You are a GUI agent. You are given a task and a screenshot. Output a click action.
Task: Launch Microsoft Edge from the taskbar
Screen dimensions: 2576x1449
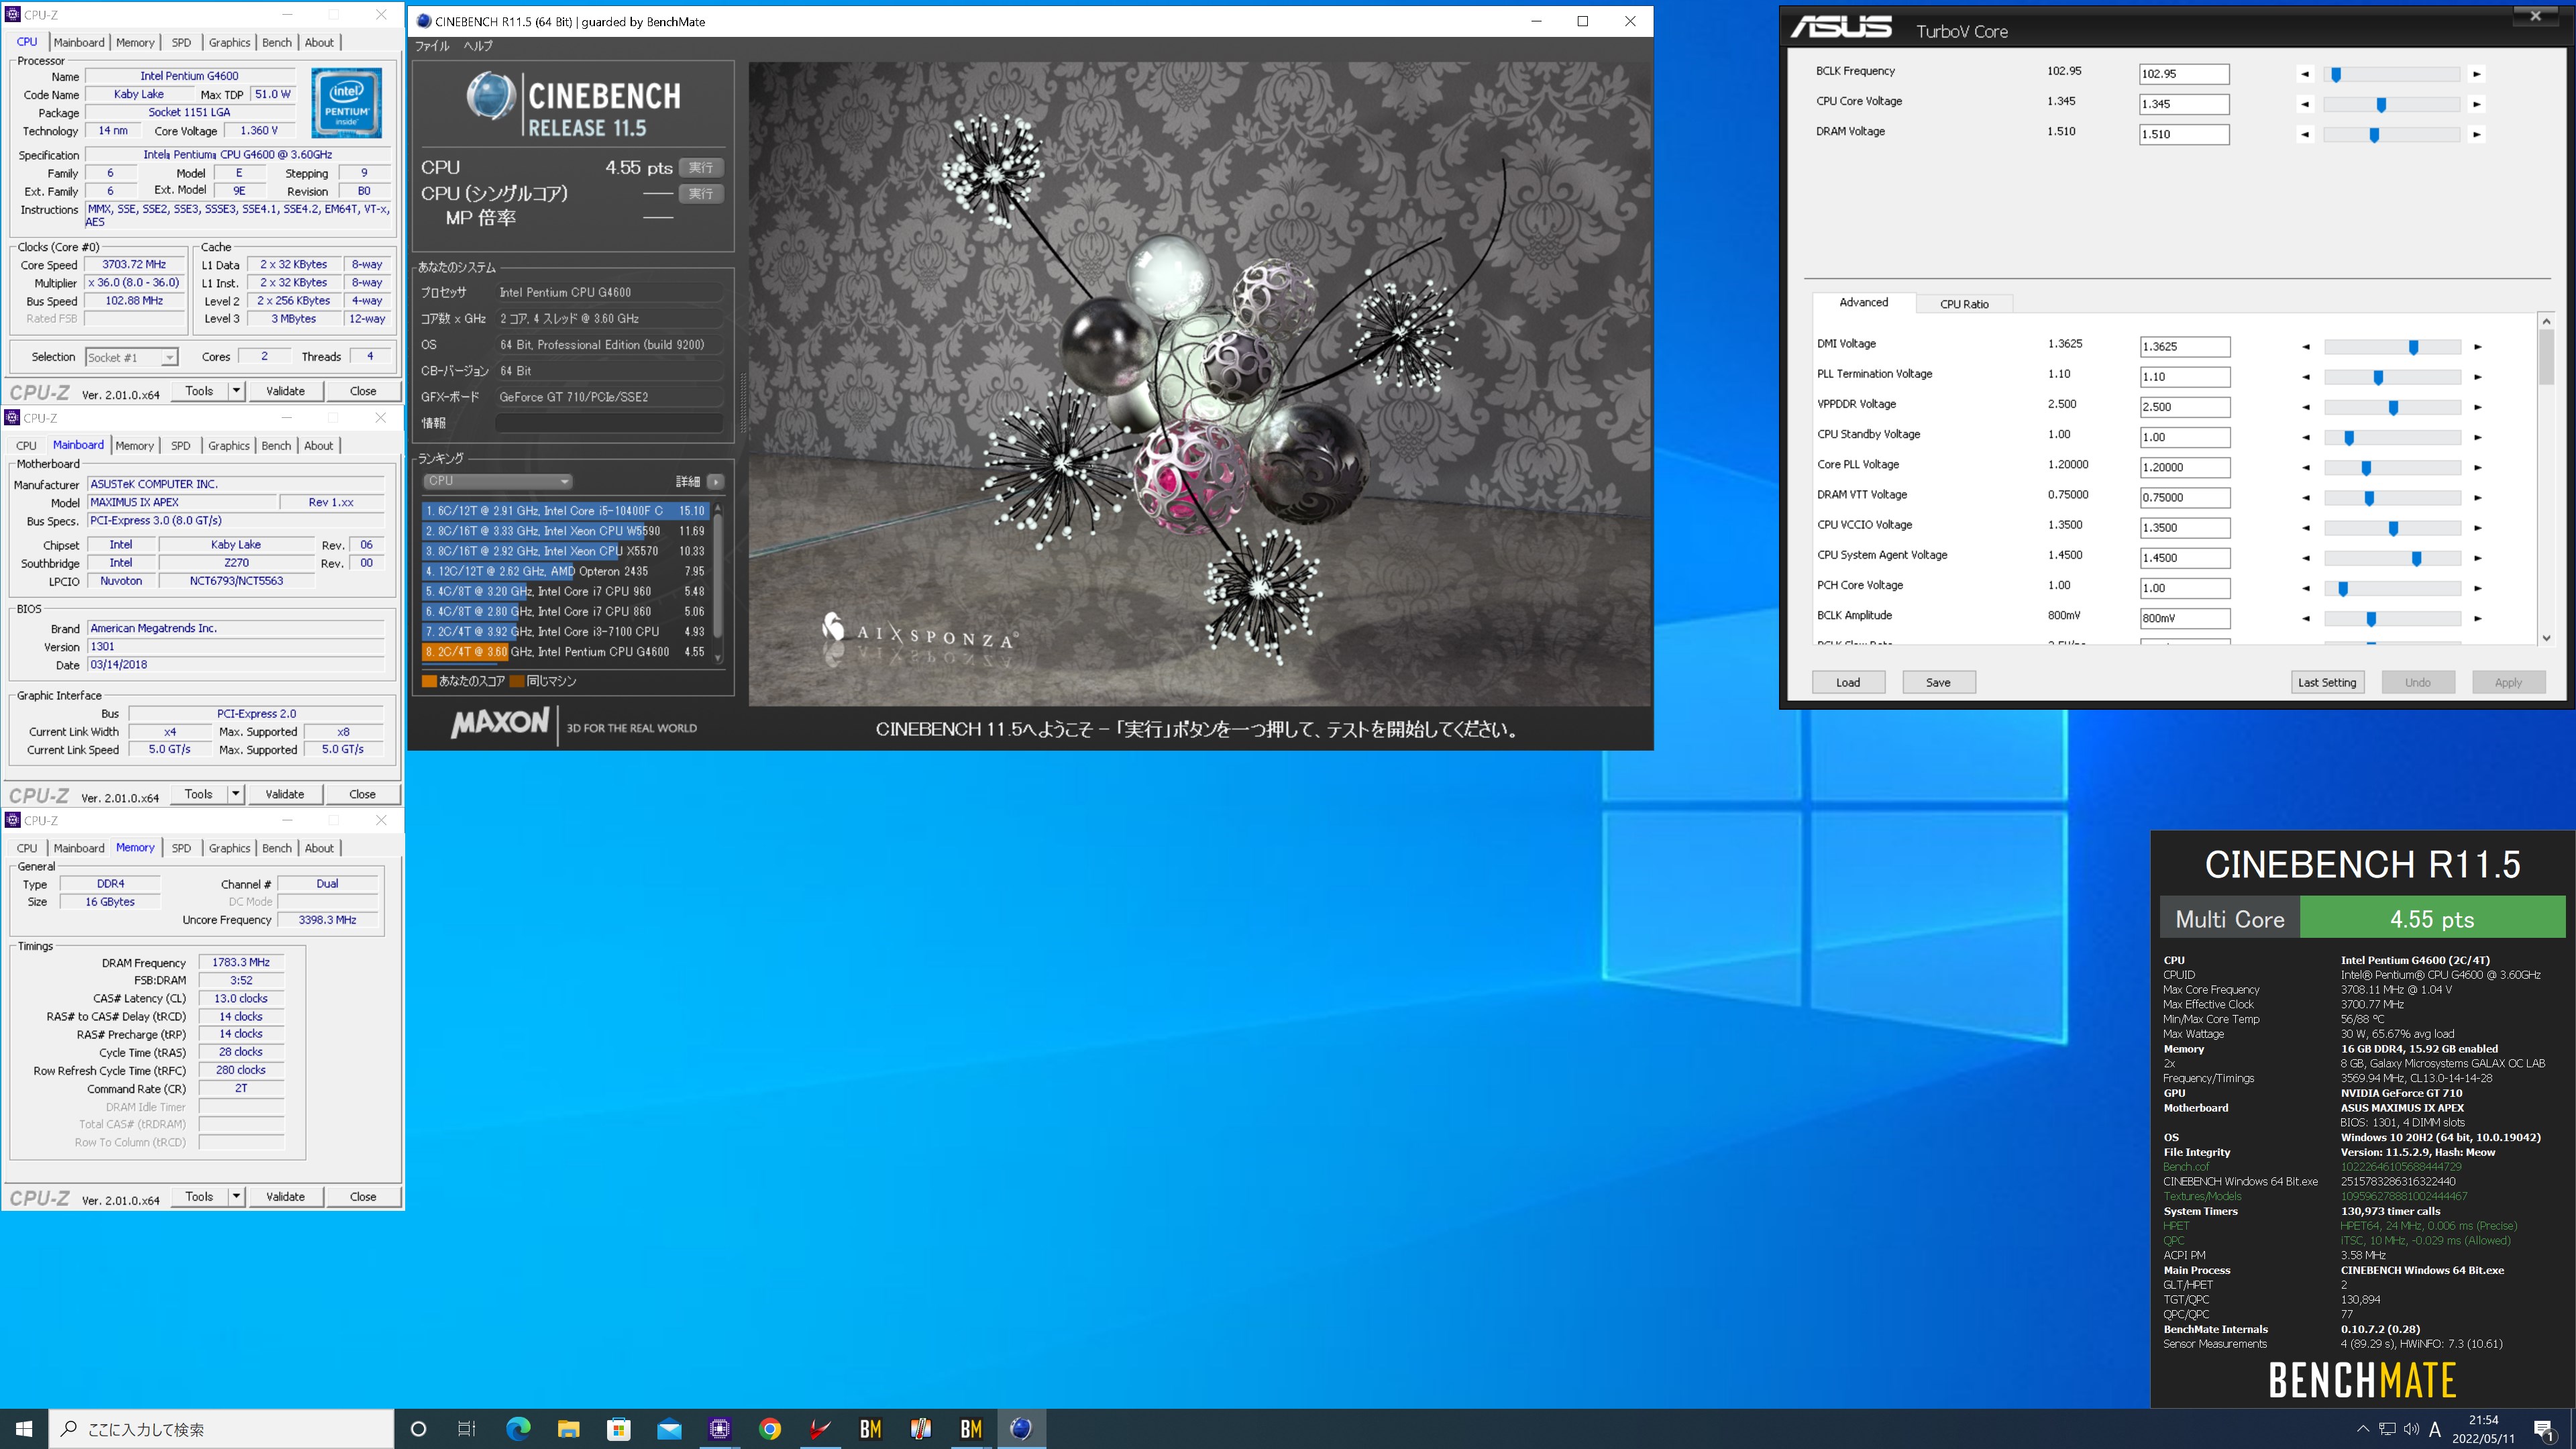518,1429
